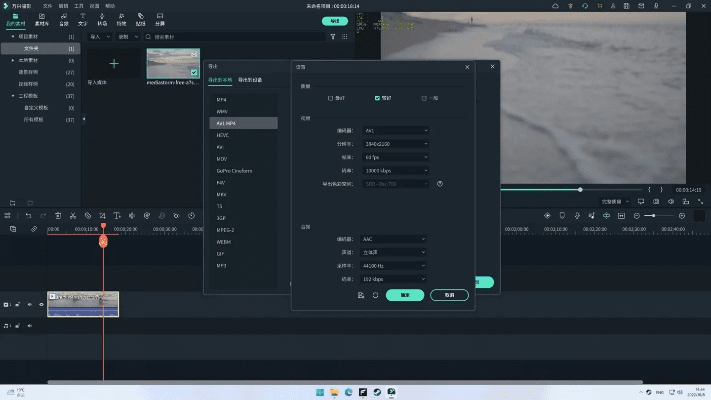Click the 取消 cancel button
This screenshot has height=400, width=711.
pos(449,295)
